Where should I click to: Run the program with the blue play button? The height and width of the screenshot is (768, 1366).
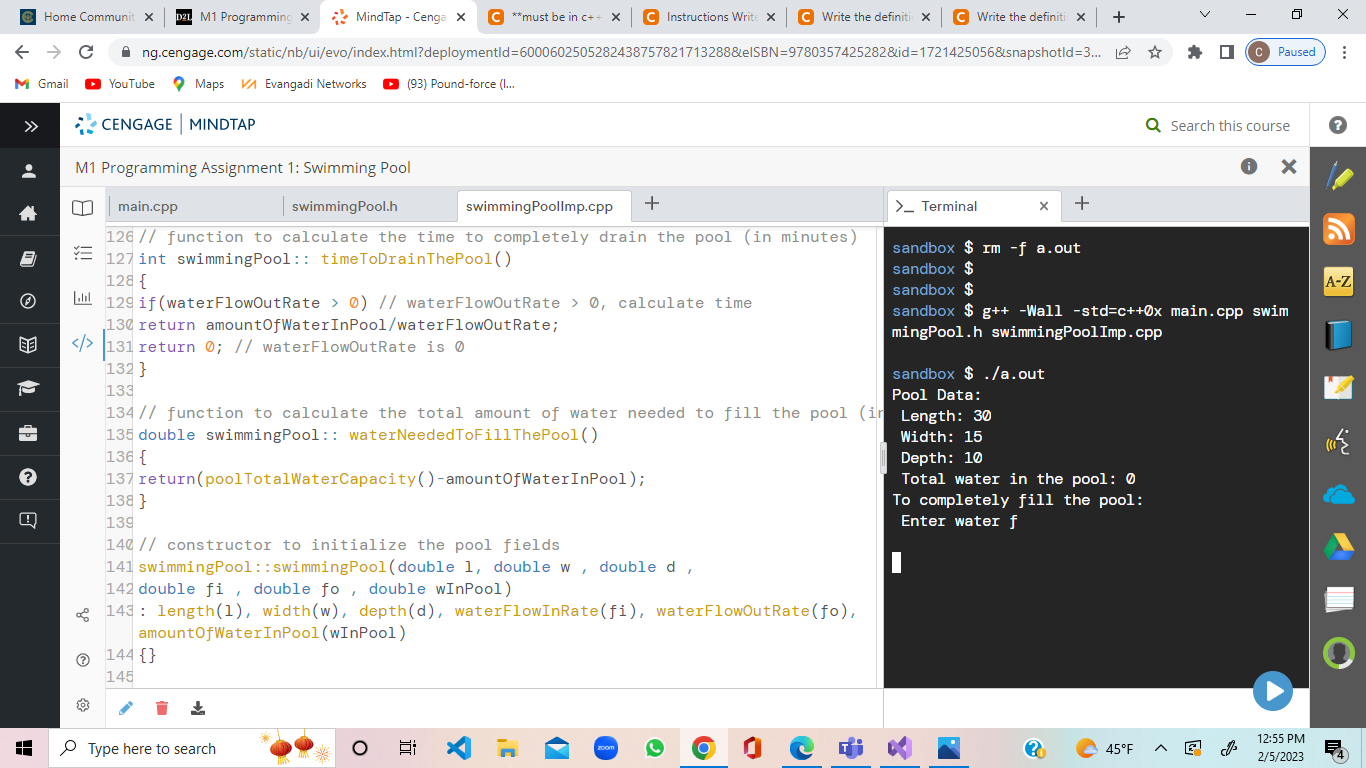coord(1272,690)
